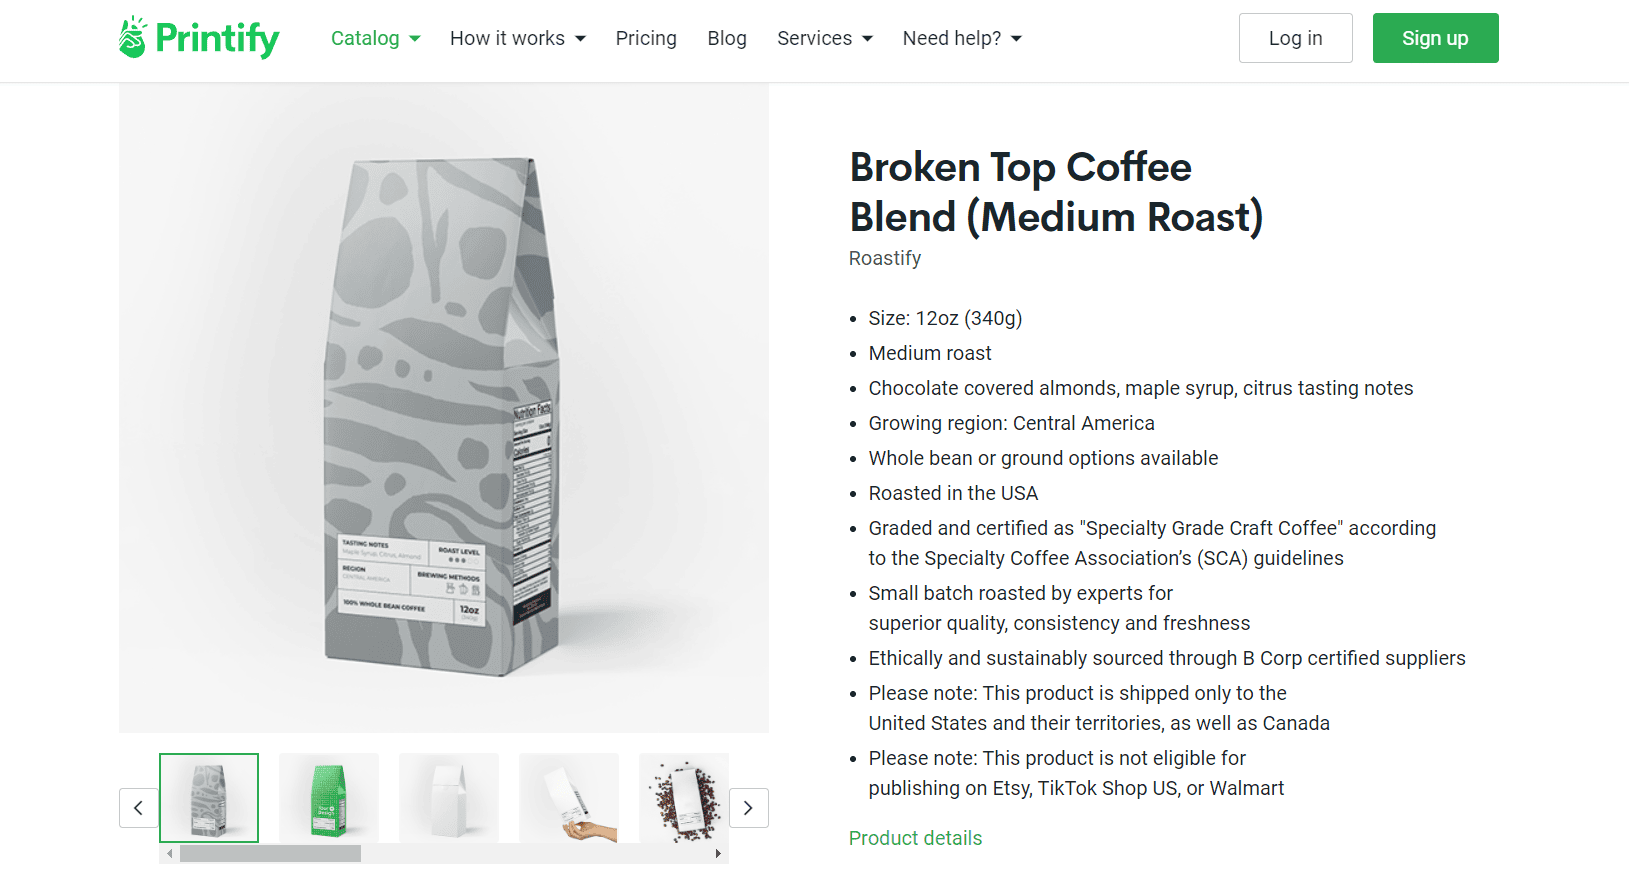The width and height of the screenshot is (1629, 893).
Task: Open the Need help? dropdown
Action: 961,38
